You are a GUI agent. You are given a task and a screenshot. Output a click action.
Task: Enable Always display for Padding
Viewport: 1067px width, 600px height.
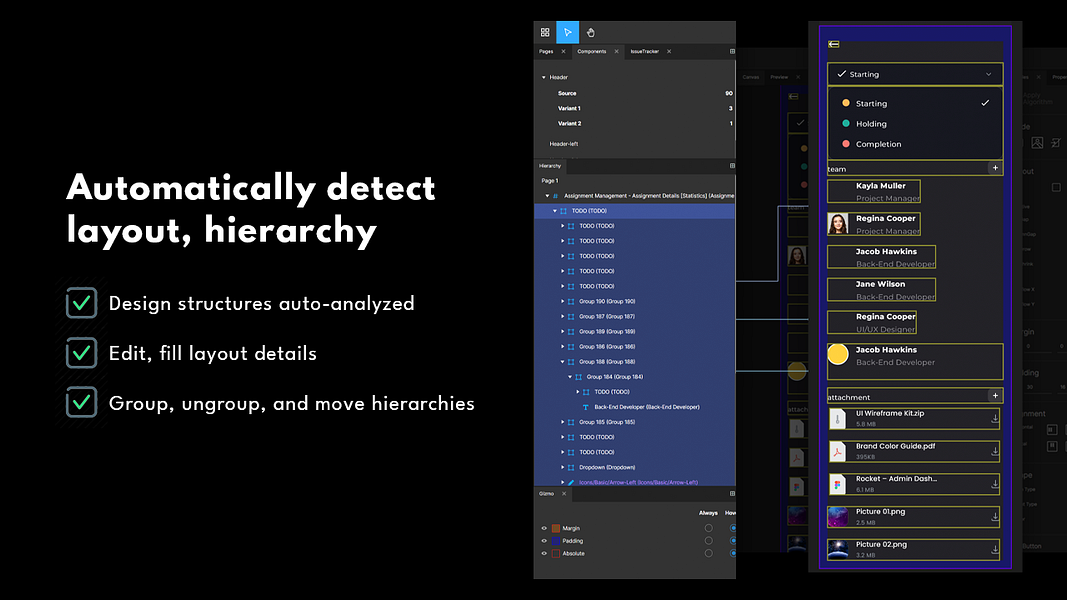pos(709,541)
